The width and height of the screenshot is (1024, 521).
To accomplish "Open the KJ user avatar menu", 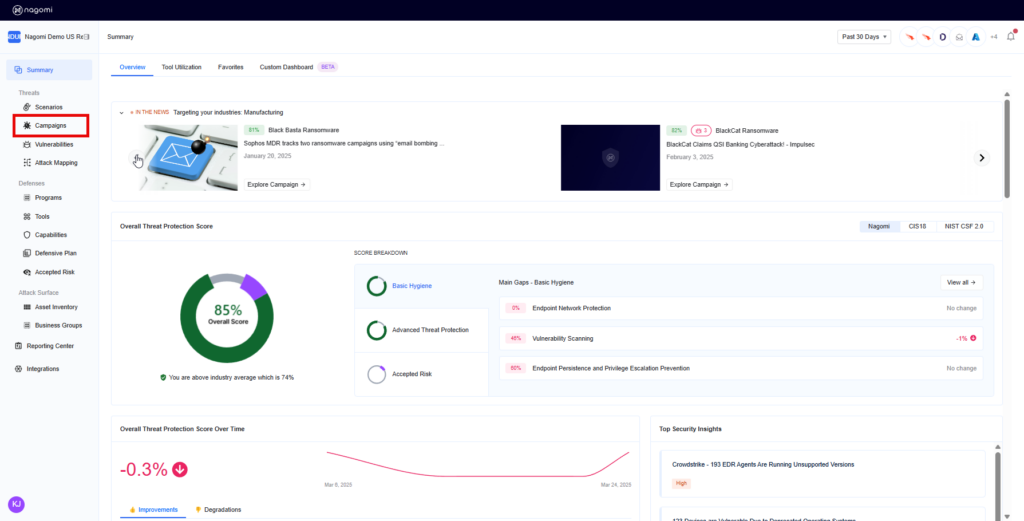I will [x=16, y=504].
